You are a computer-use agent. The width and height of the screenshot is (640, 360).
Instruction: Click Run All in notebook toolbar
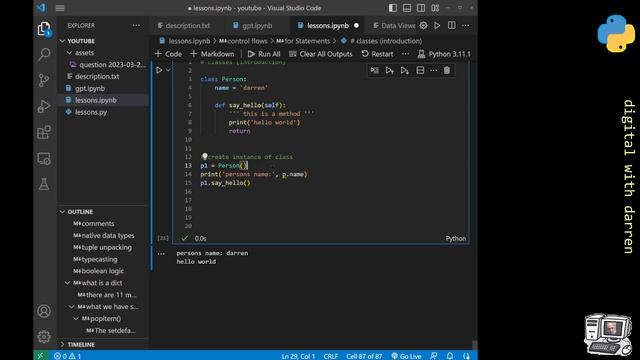click(x=264, y=54)
